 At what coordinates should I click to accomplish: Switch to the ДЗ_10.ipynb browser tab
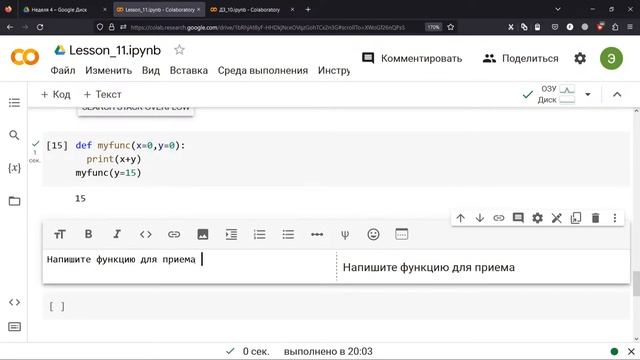coord(249,9)
